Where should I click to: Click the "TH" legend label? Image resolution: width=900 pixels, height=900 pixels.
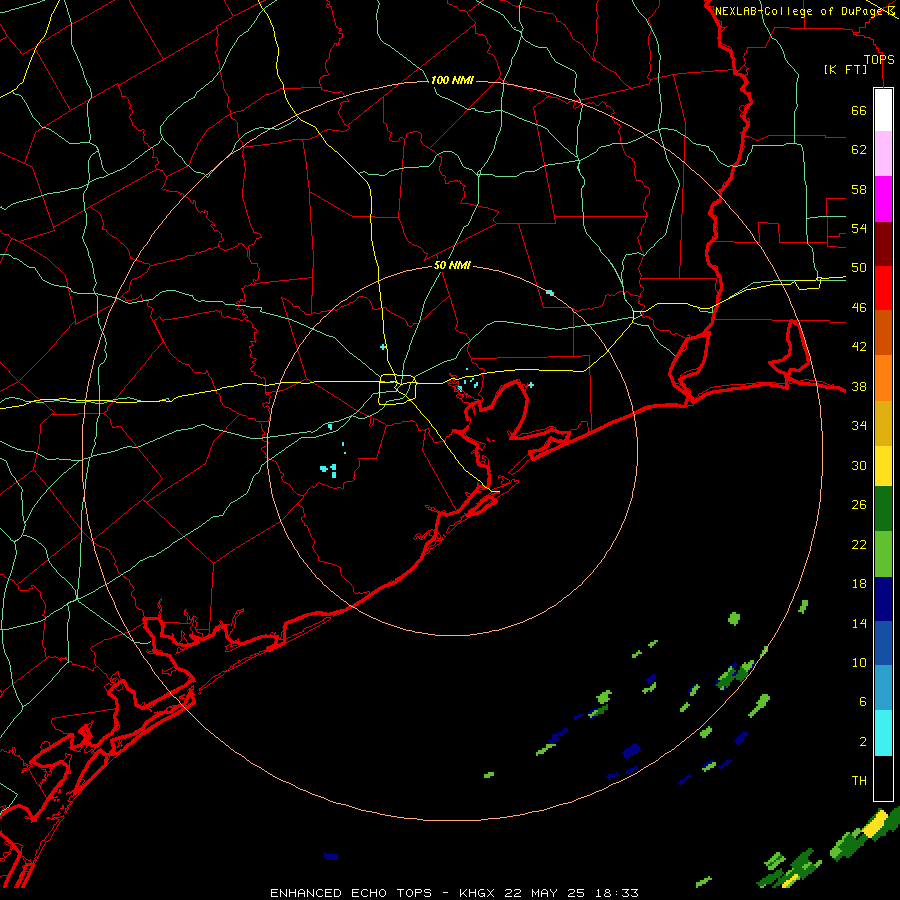(859, 781)
